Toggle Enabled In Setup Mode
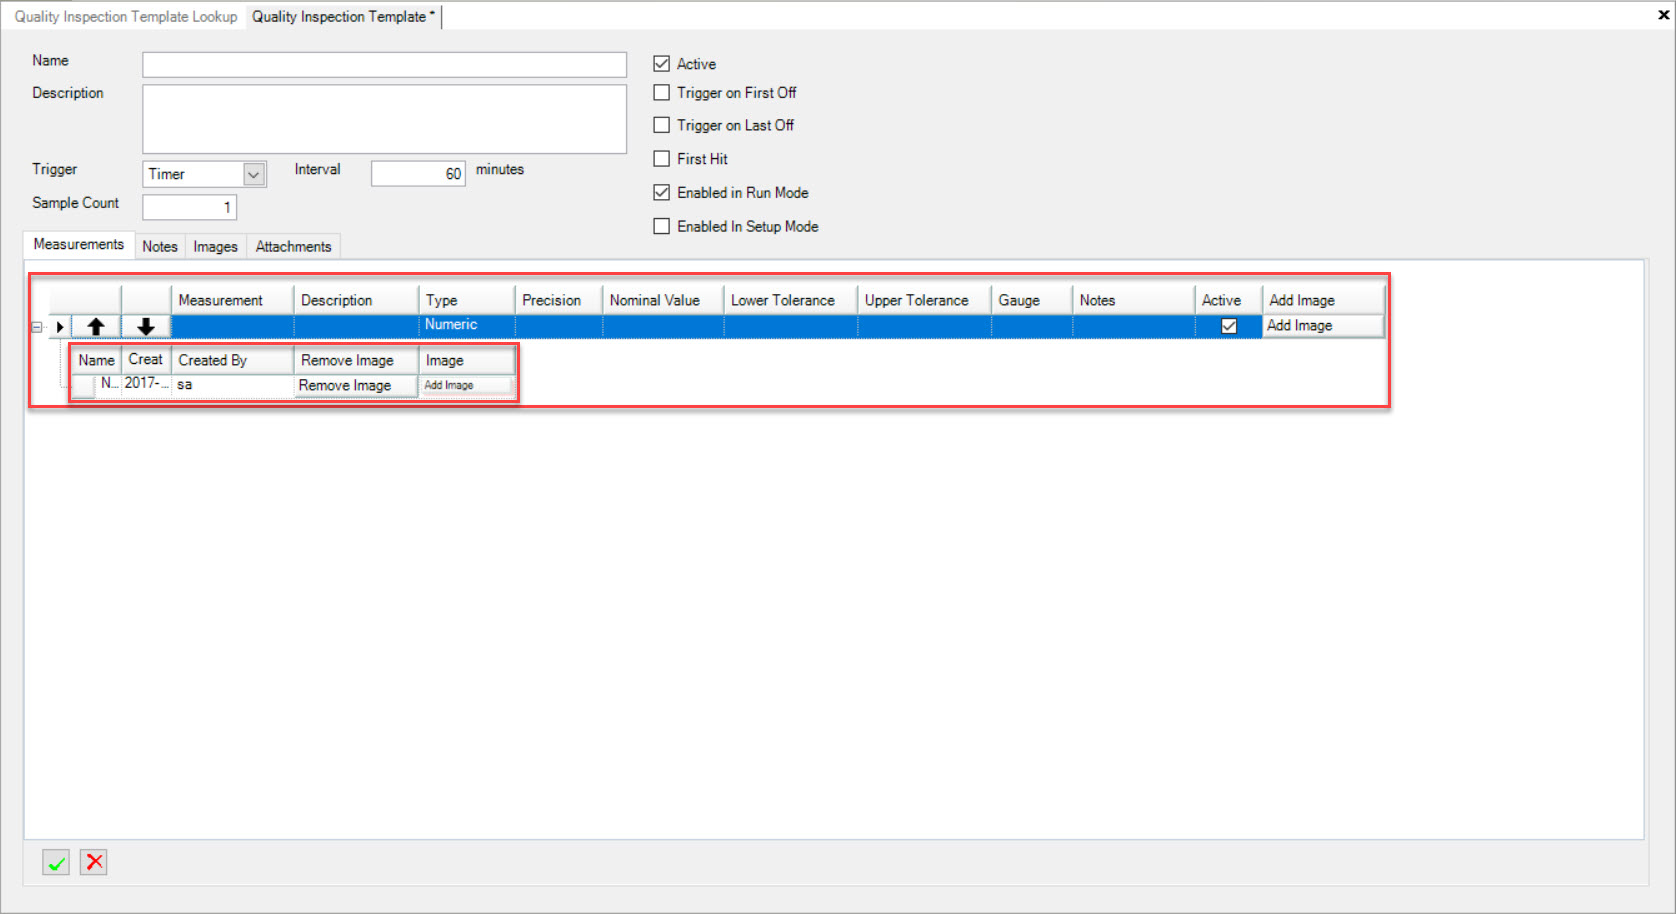The image size is (1676, 914). pyautogui.click(x=661, y=226)
